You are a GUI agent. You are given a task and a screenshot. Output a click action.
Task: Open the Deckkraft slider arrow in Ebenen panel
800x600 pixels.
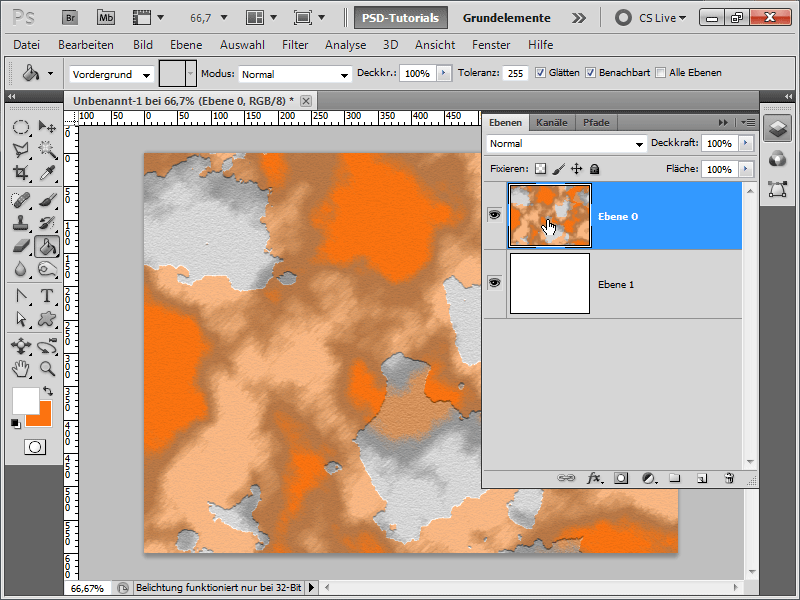tap(746, 143)
